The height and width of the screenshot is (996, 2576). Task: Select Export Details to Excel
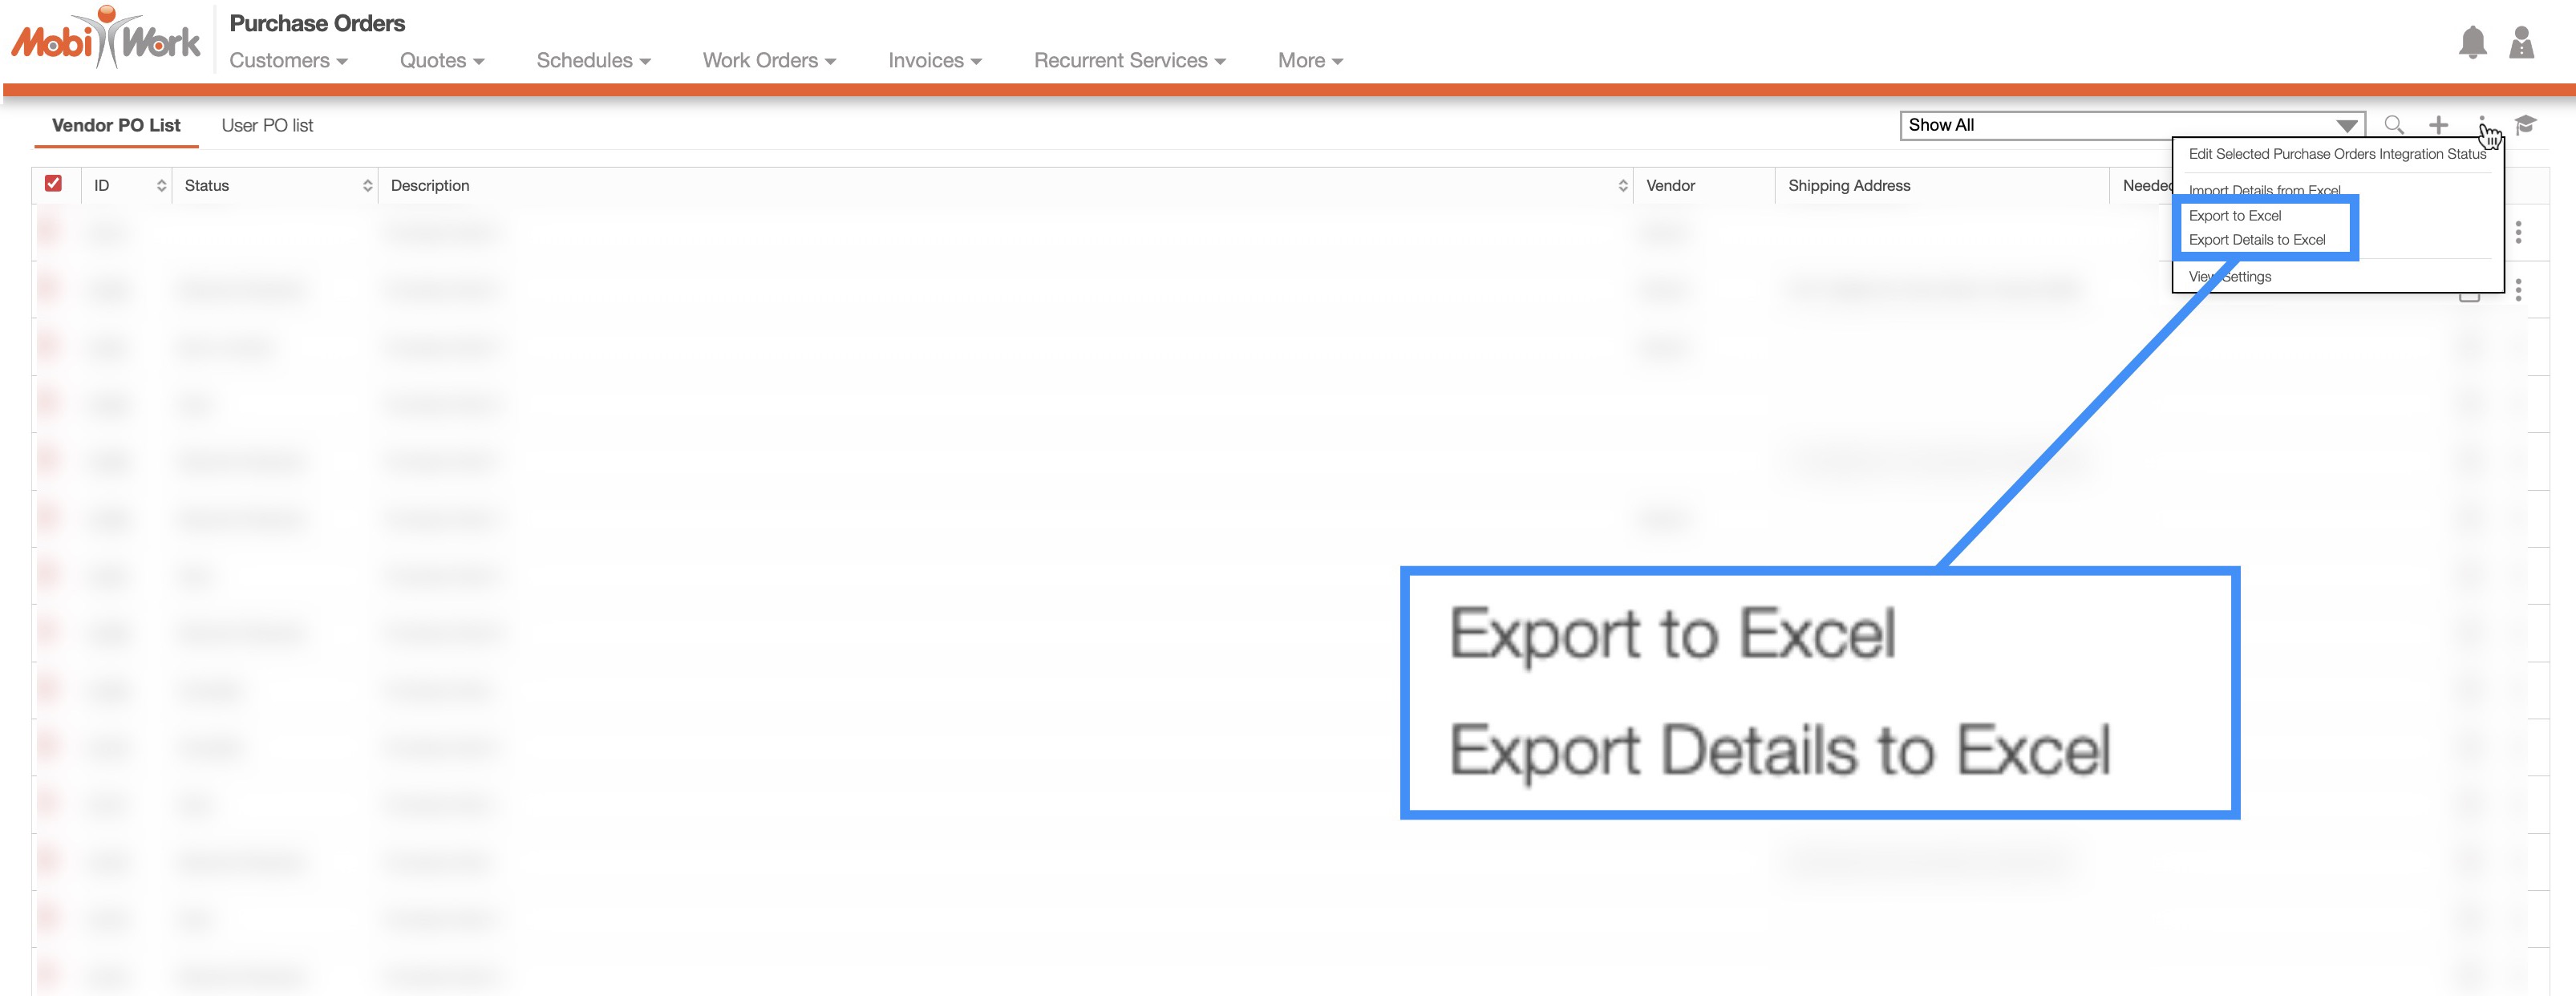[x=2257, y=240]
